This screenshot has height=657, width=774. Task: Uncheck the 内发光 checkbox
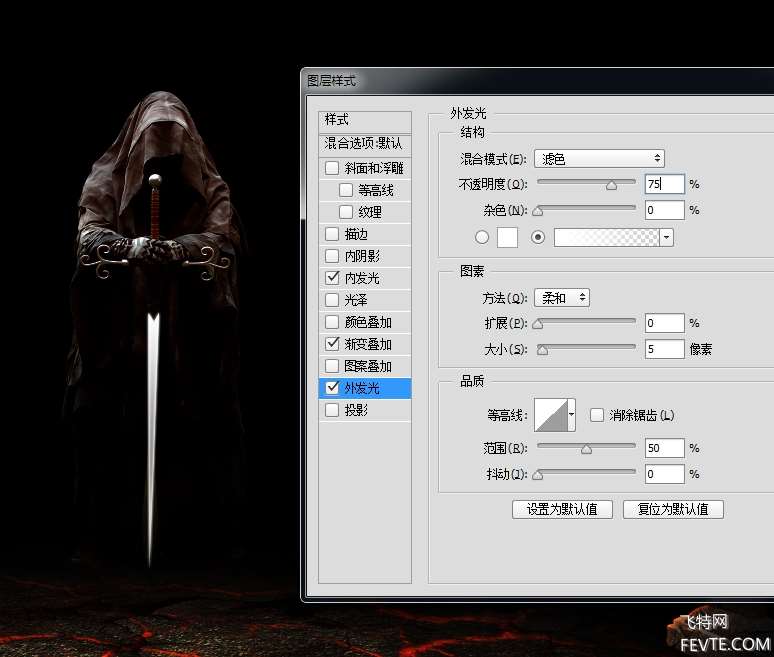click(332, 277)
